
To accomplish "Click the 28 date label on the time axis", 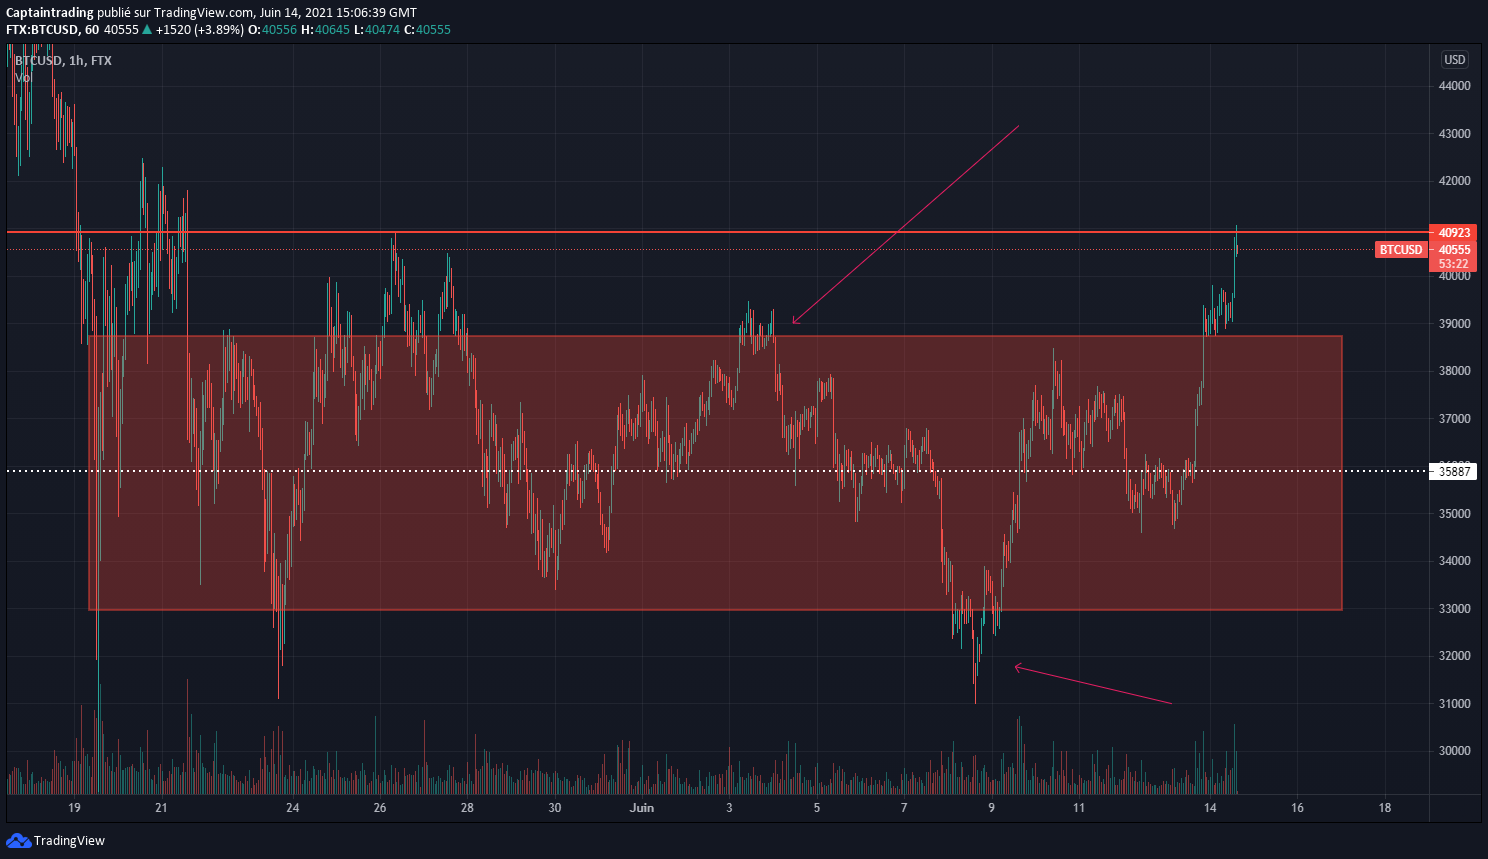I will (467, 808).
